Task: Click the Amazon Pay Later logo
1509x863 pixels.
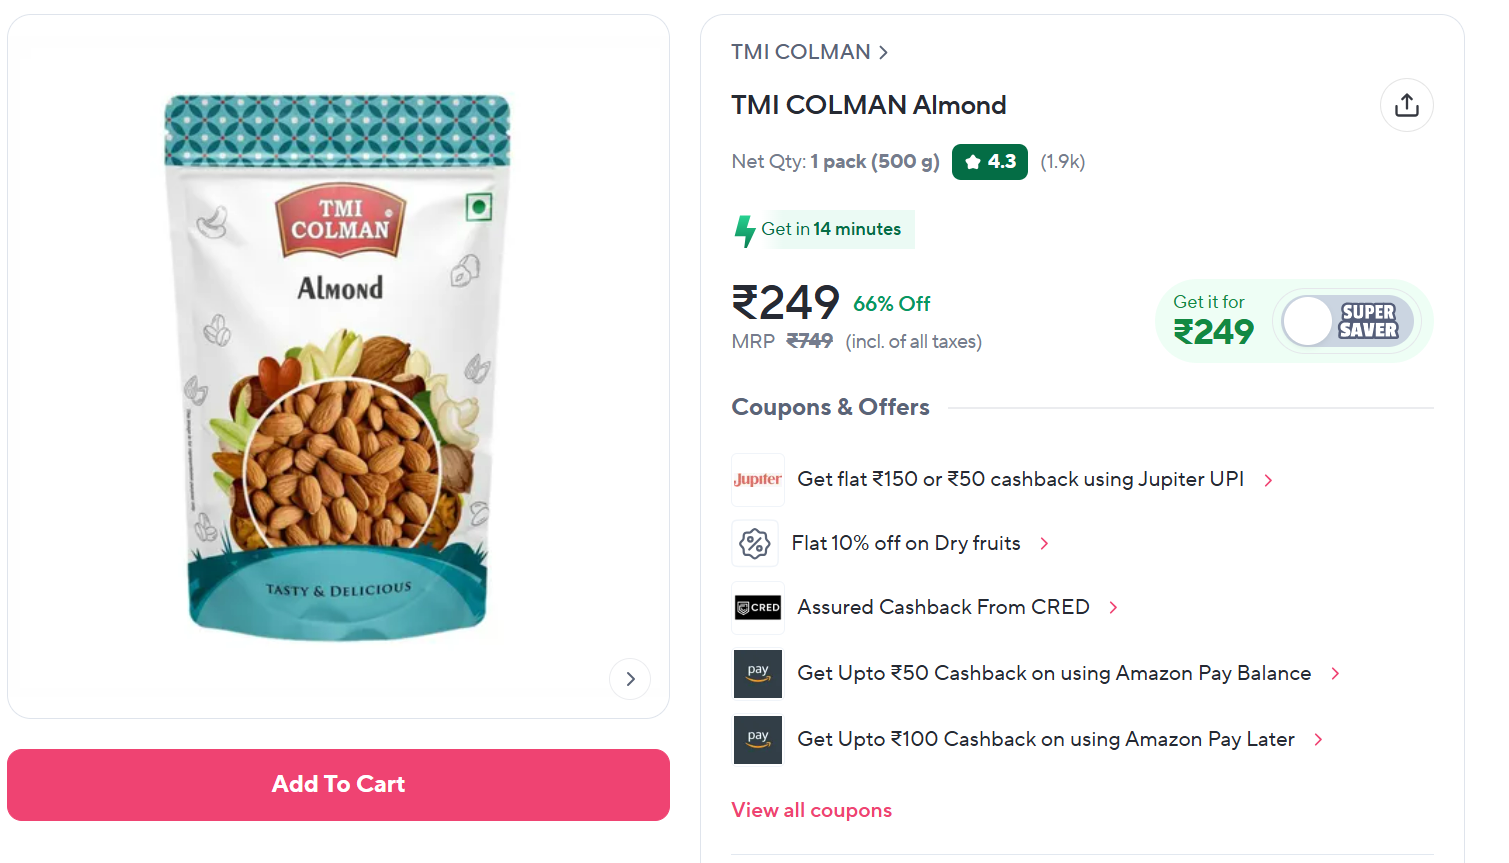Action: [x=757, y=740]
